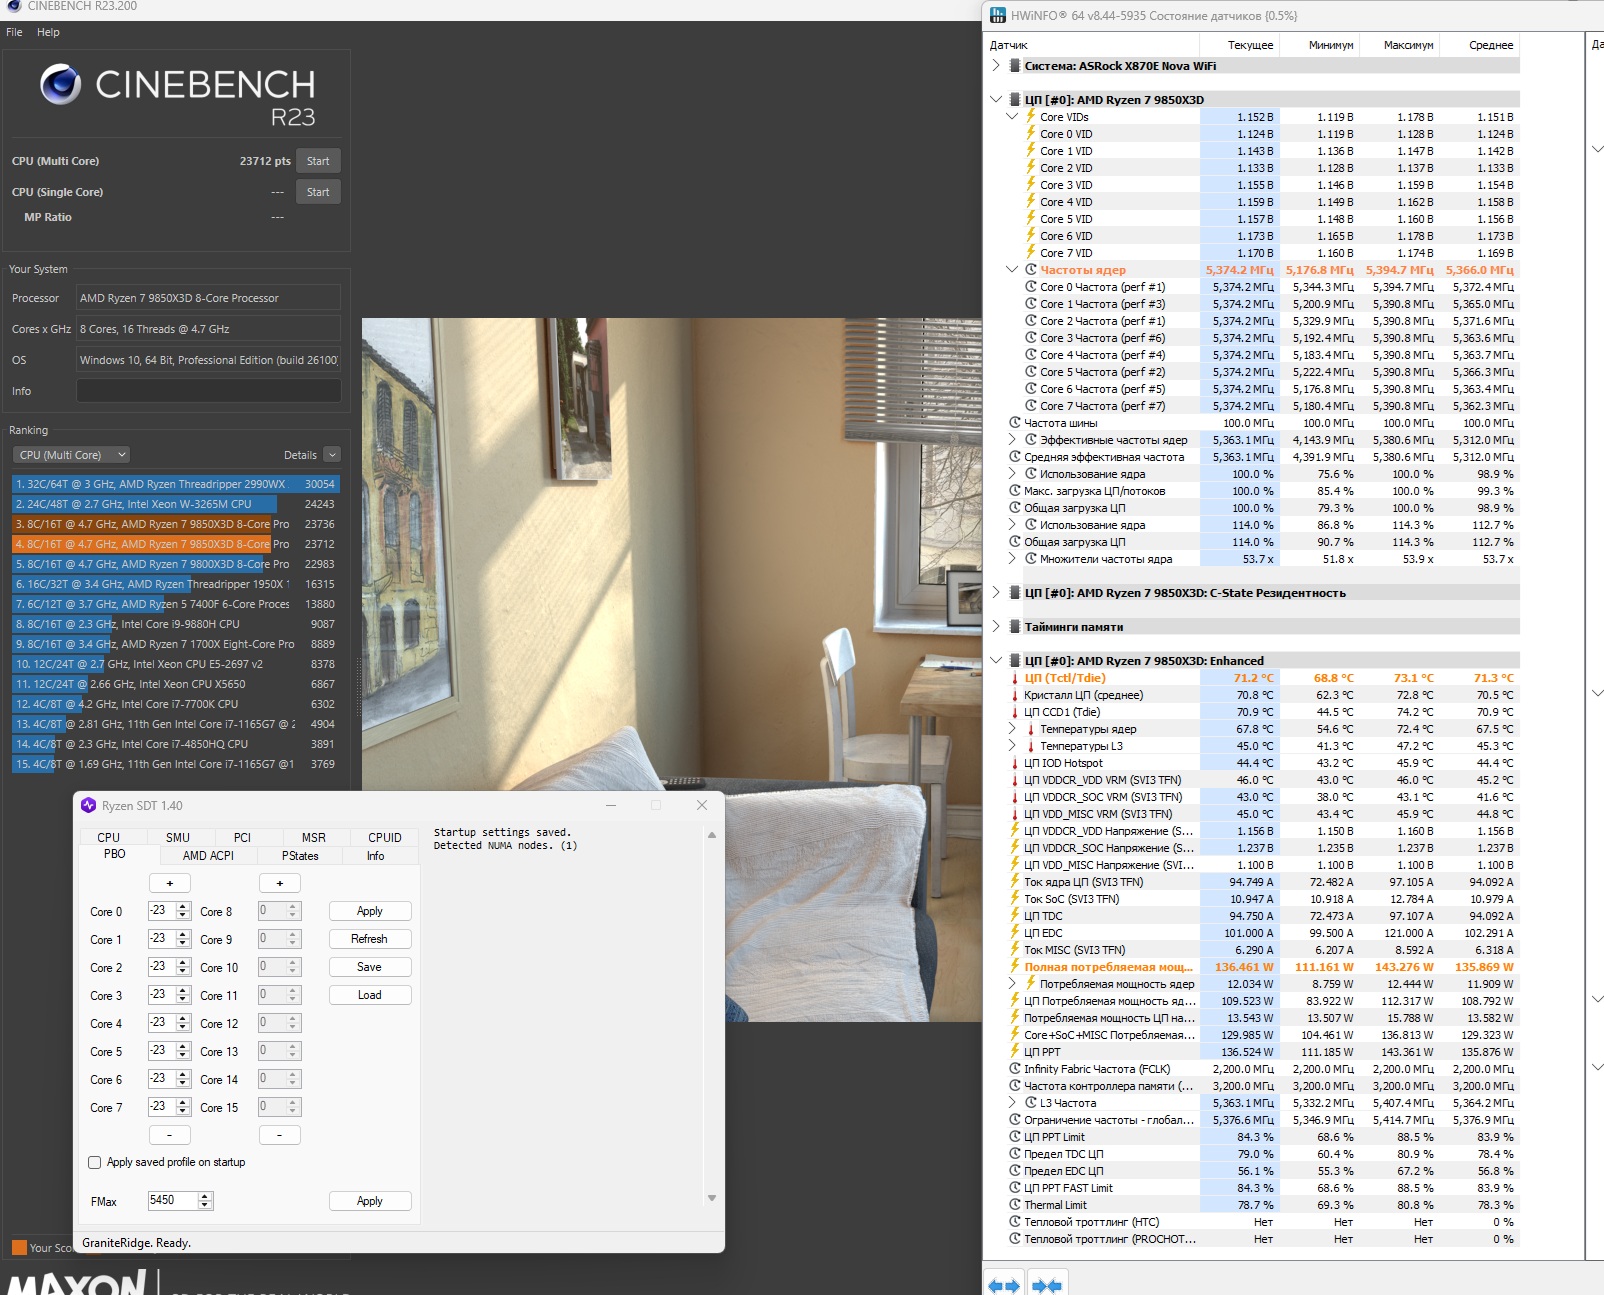Screen dimensions: 1604x1295
Task: Increase the Core 0 offset with its up arrow
Action: tap(183, 907)
